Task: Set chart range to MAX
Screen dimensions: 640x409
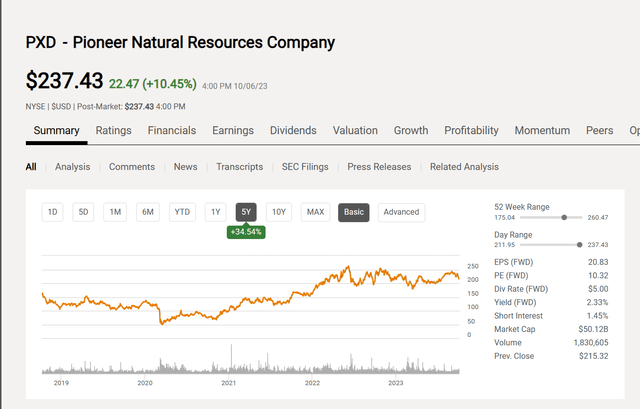Action: (x=316, y=212)
